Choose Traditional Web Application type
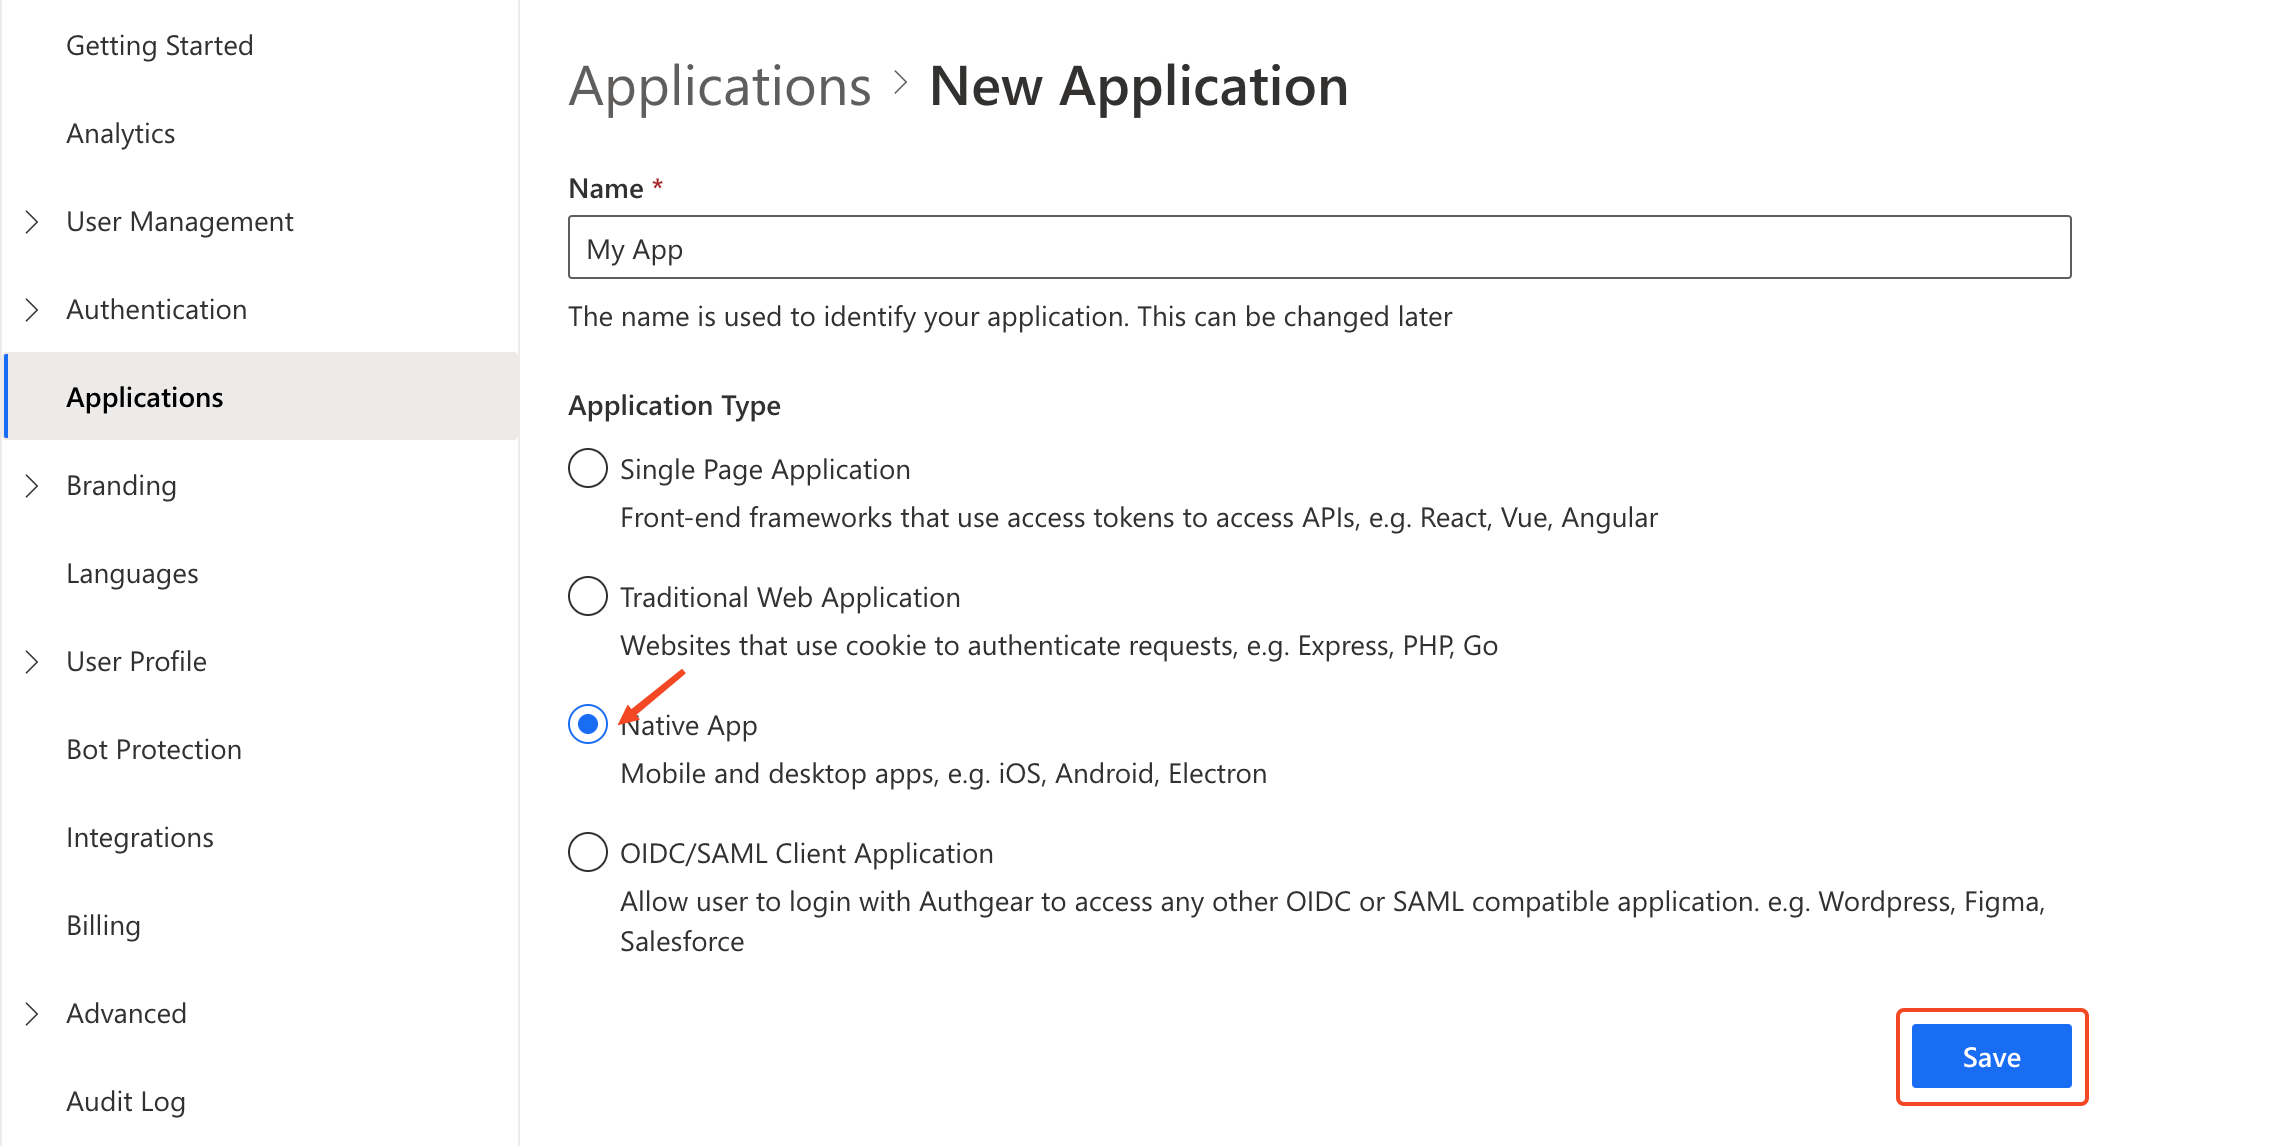Screen dimensions: 2276x1146 588,596
